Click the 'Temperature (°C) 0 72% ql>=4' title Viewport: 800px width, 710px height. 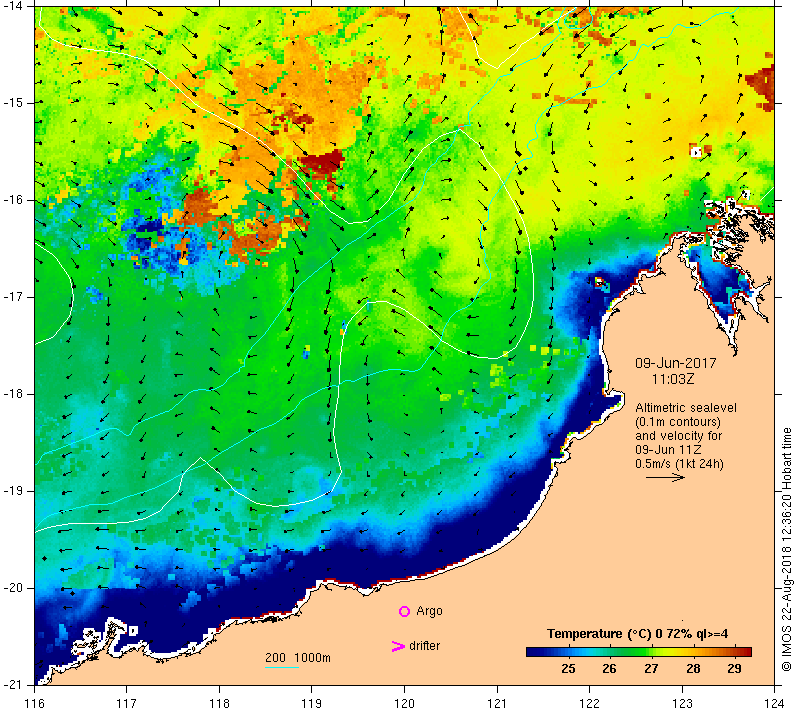637,634
